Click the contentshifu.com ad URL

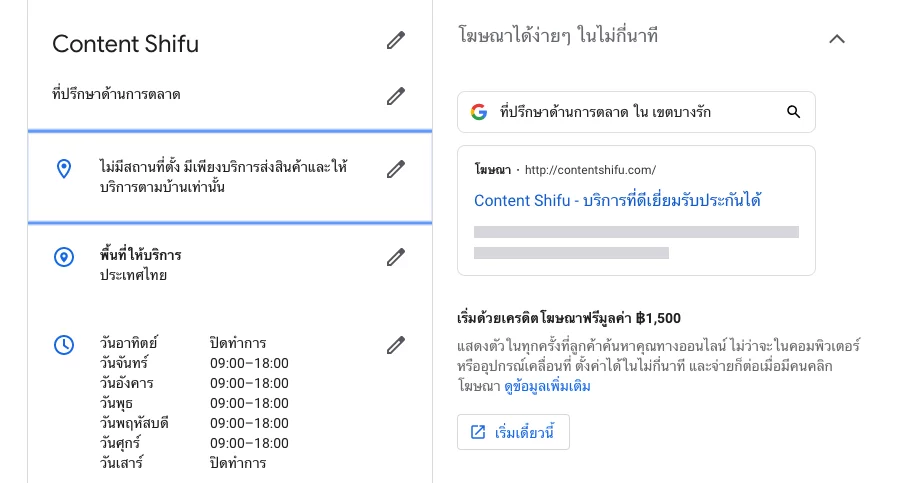pyautogui.click(x=590, y=170)
